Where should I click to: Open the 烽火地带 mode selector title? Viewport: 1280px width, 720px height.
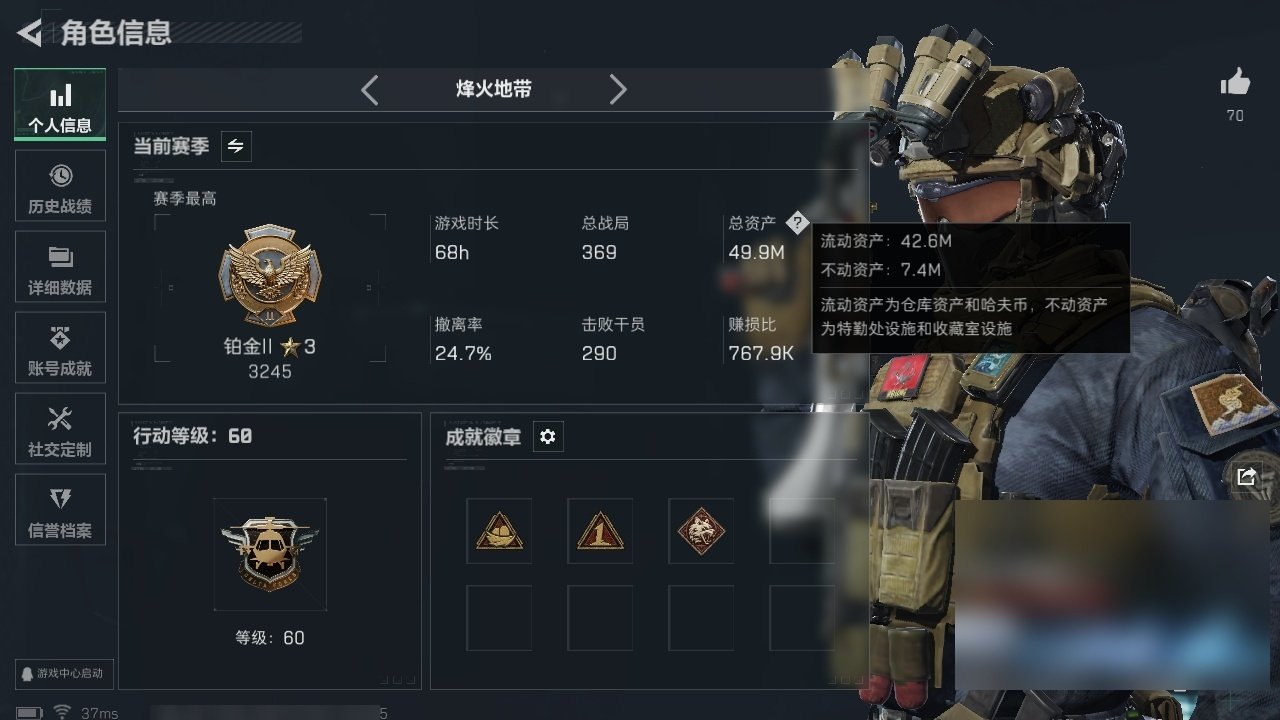pos(494,89)
